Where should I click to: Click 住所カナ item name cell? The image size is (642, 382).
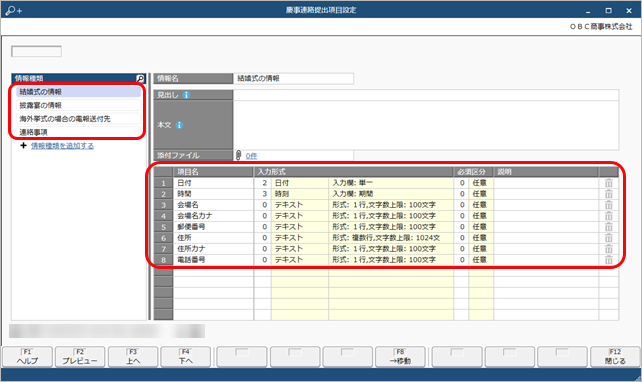pyautogui.click(x=213, y=249)
